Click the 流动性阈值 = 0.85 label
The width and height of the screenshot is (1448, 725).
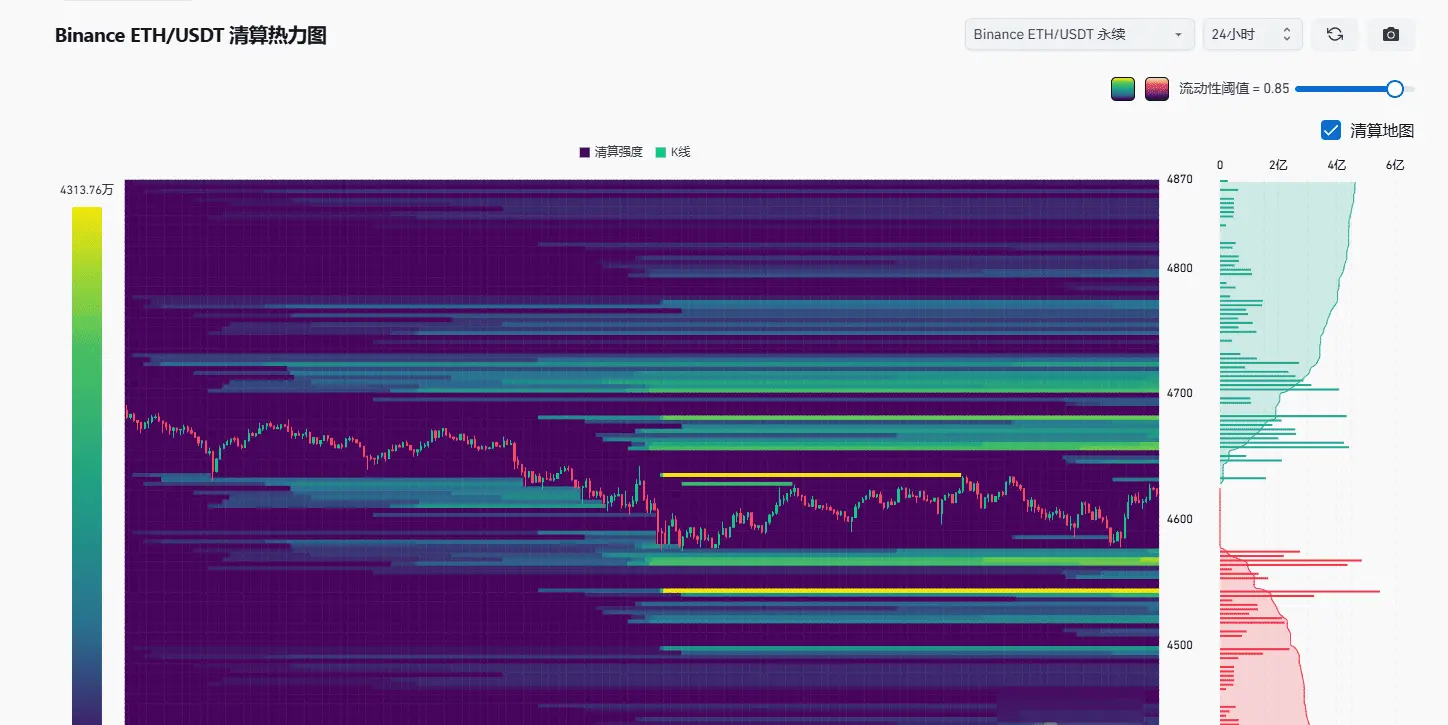(1234, 89)
